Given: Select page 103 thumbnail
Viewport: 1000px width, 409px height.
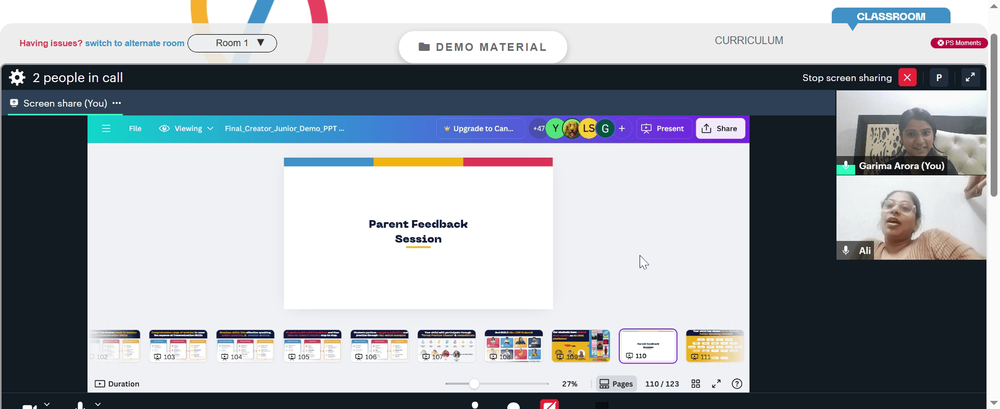Looking at the screenshot, I should click(x=178, y=346).
